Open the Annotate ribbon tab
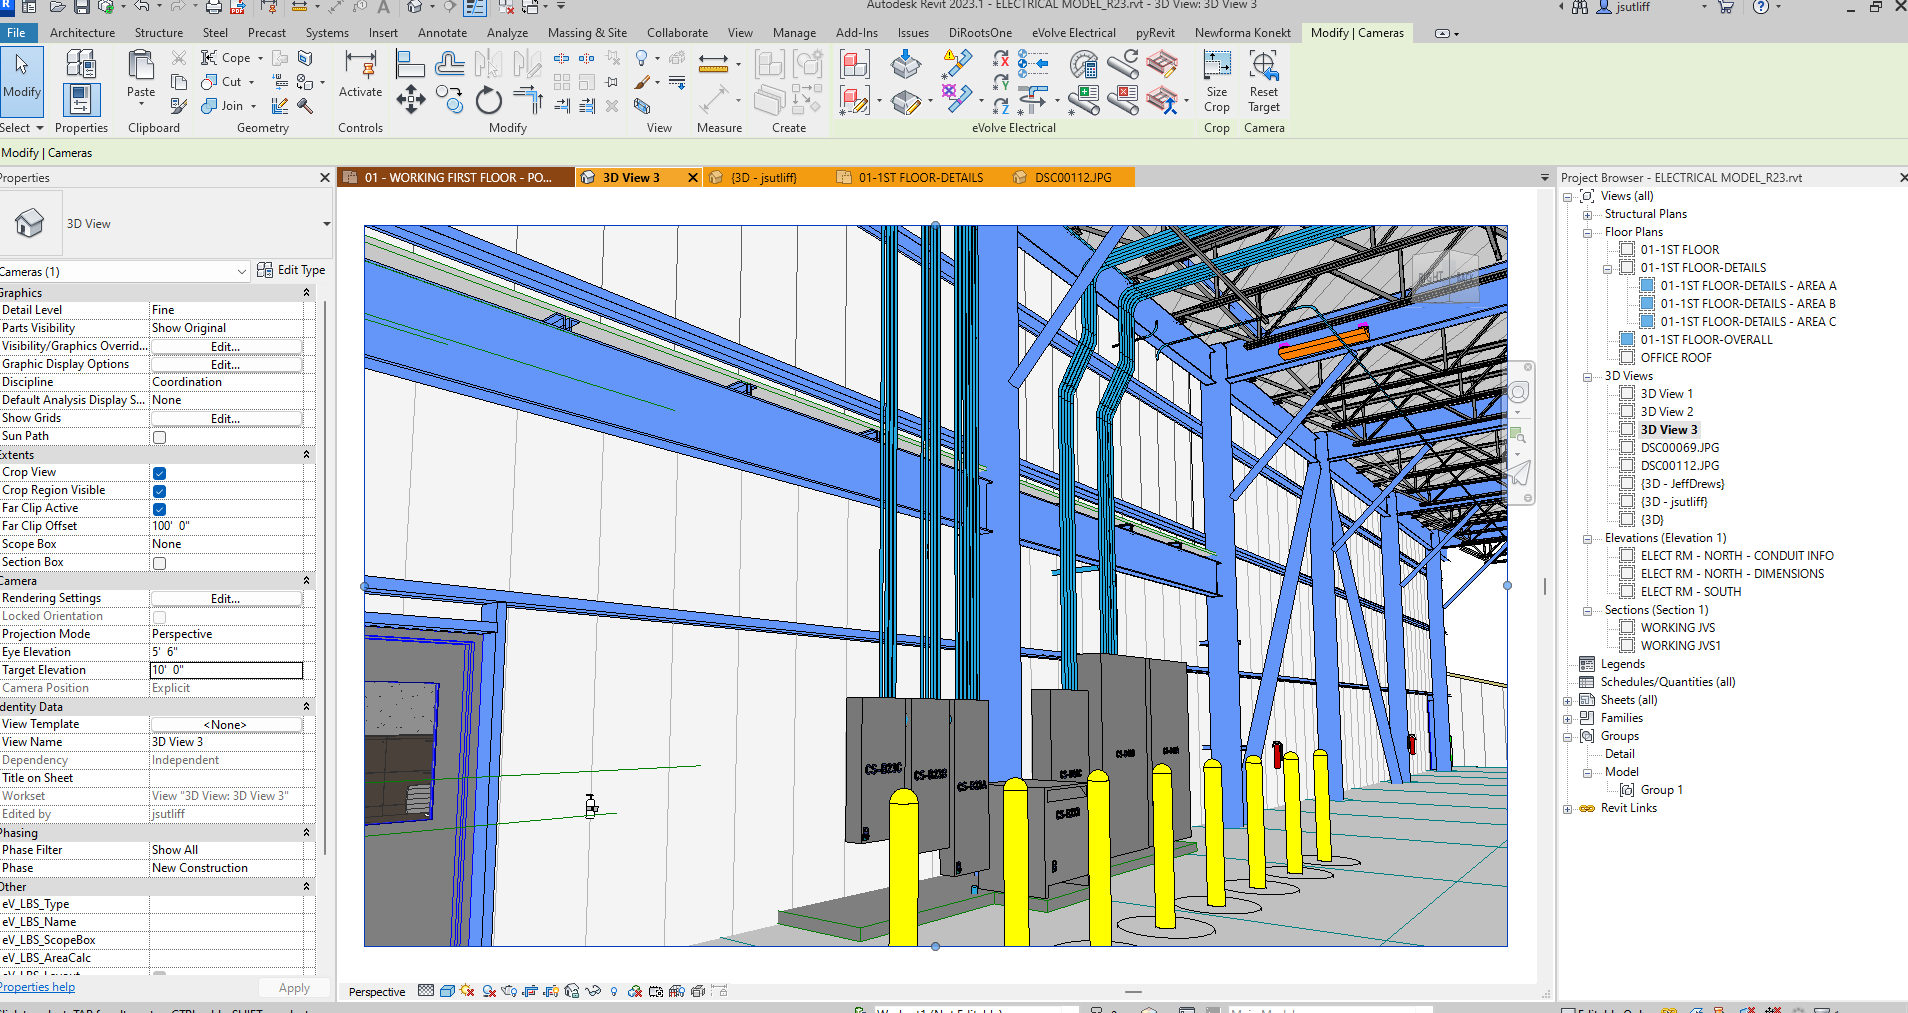The width and height of the screenshot is (1908, 1013). [x=442, y=33]
